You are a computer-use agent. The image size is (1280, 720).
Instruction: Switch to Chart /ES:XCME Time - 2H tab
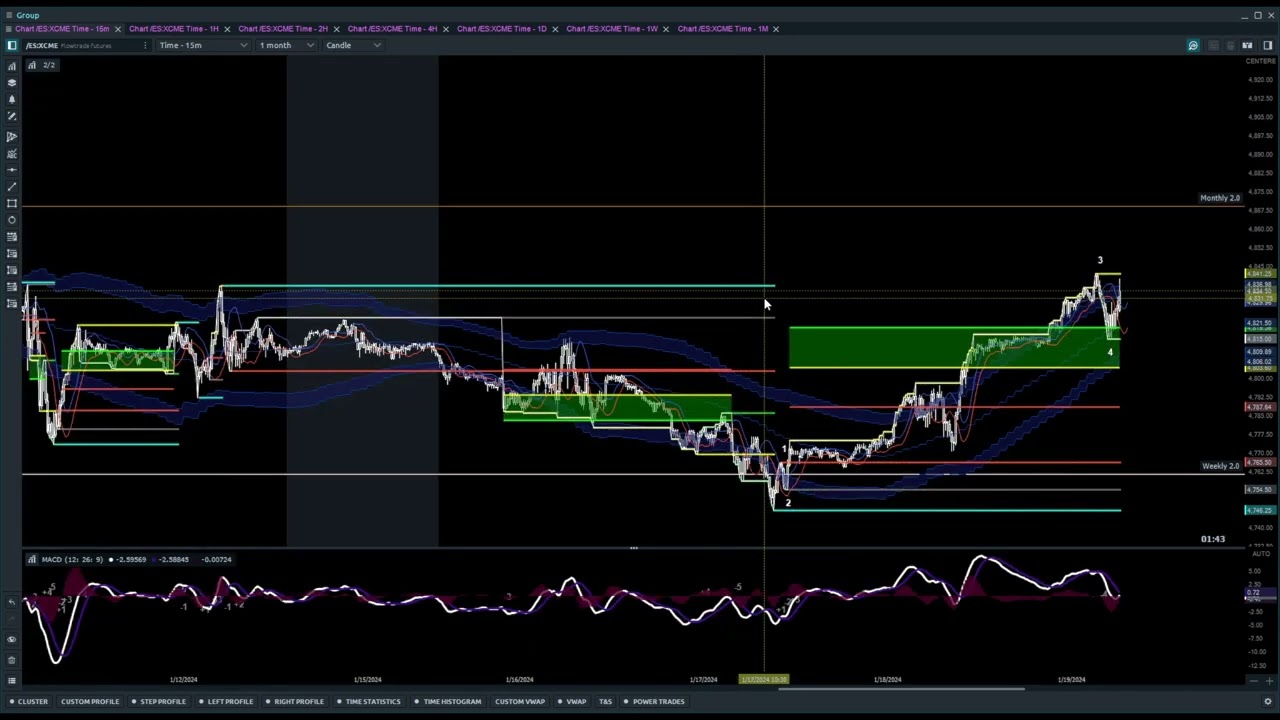coord(283,29)
